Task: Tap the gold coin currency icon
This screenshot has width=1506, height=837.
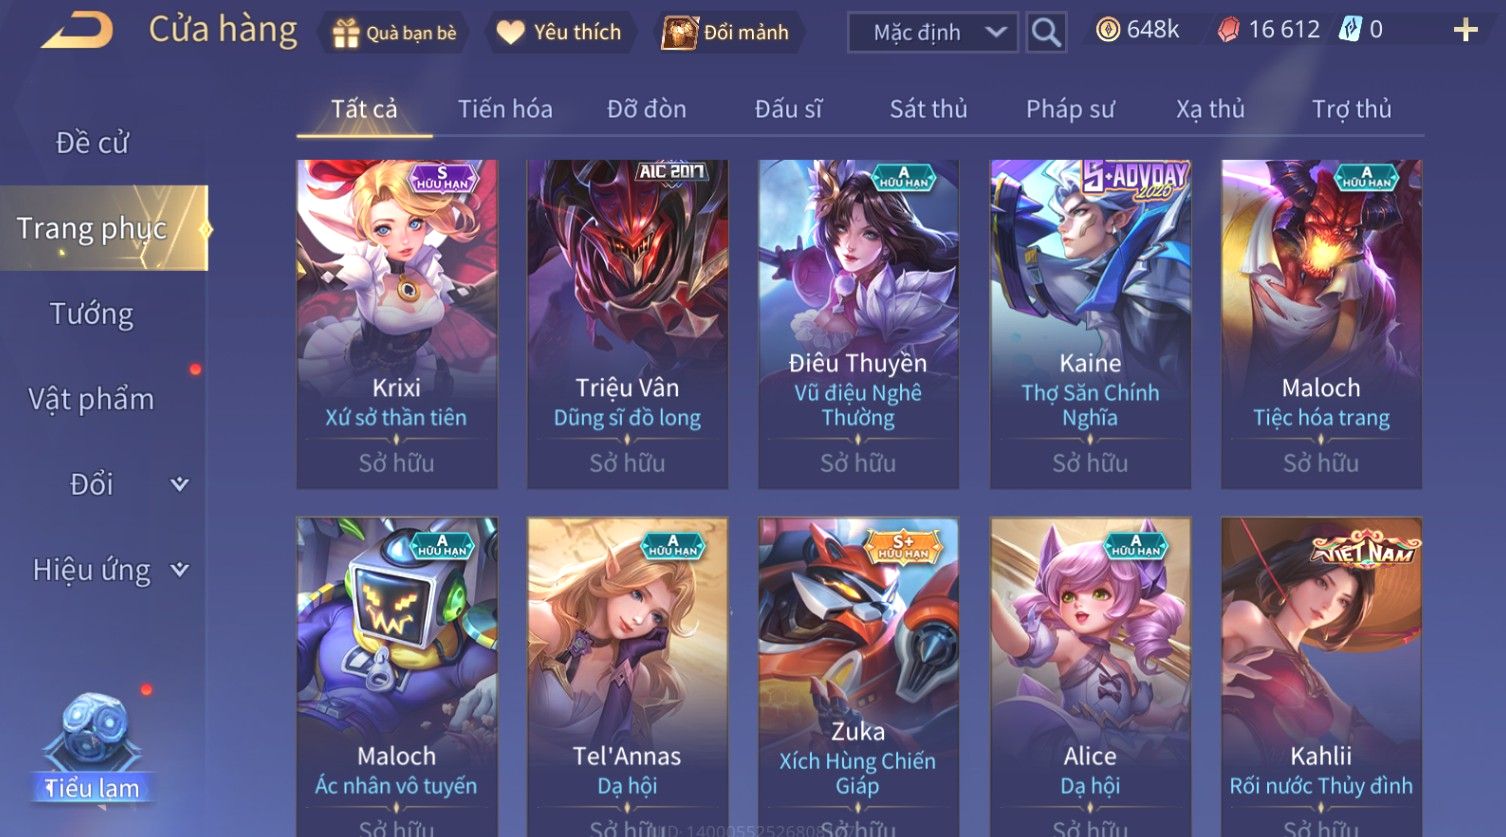Action: click(x=1108, y=30)
